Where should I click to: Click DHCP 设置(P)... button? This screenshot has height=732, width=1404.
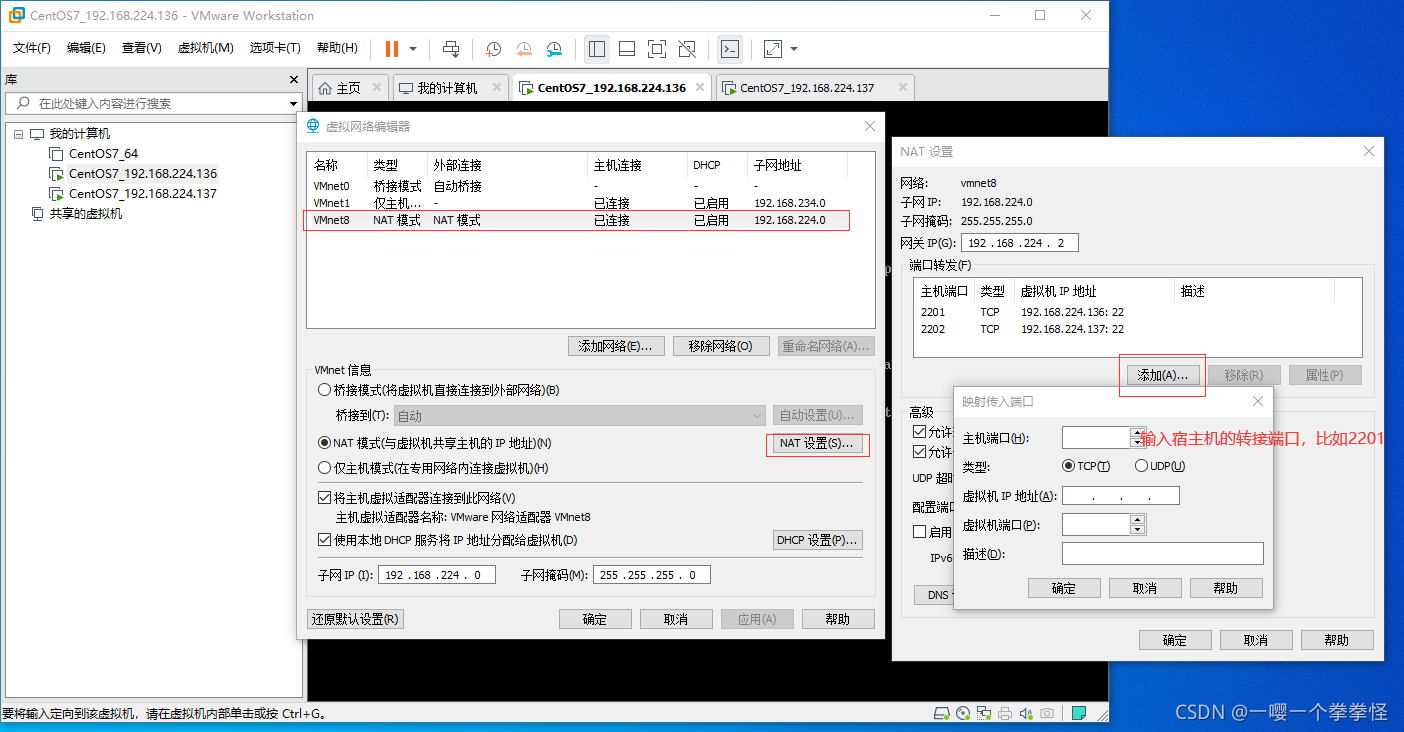[x=817, y=540]
